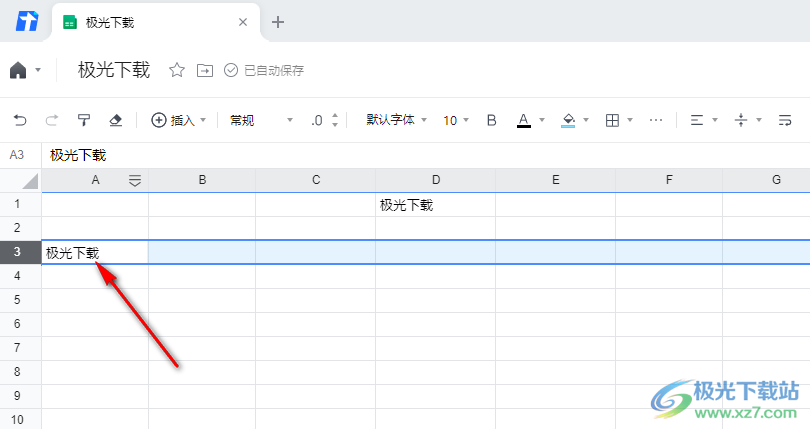810x429 pixels.
Task: Toggle text wrapping icon
Action: (x=785, y=120)
